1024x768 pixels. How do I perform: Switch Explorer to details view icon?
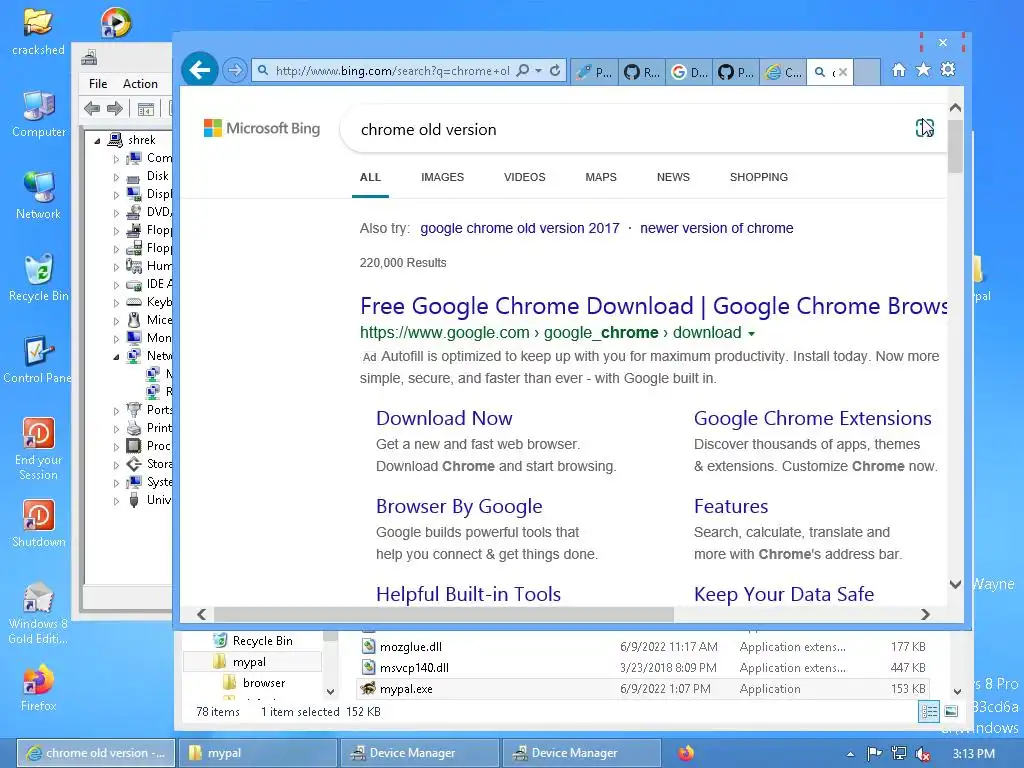click(929, 711)
